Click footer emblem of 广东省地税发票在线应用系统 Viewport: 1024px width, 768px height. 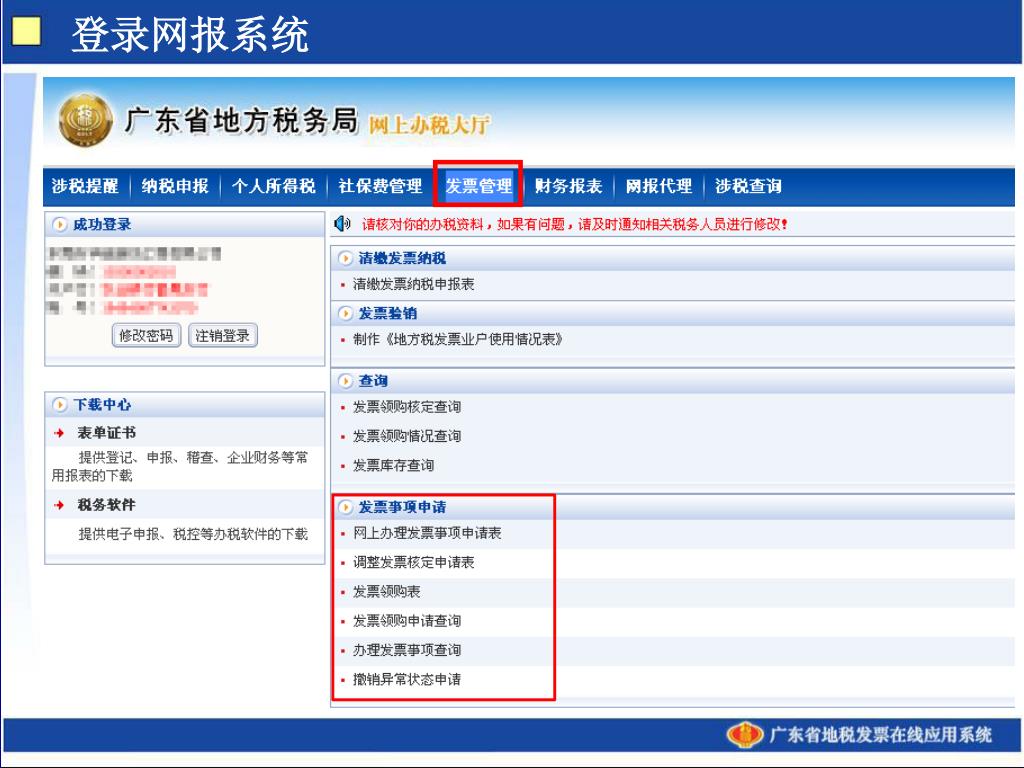tap(744, 735)
